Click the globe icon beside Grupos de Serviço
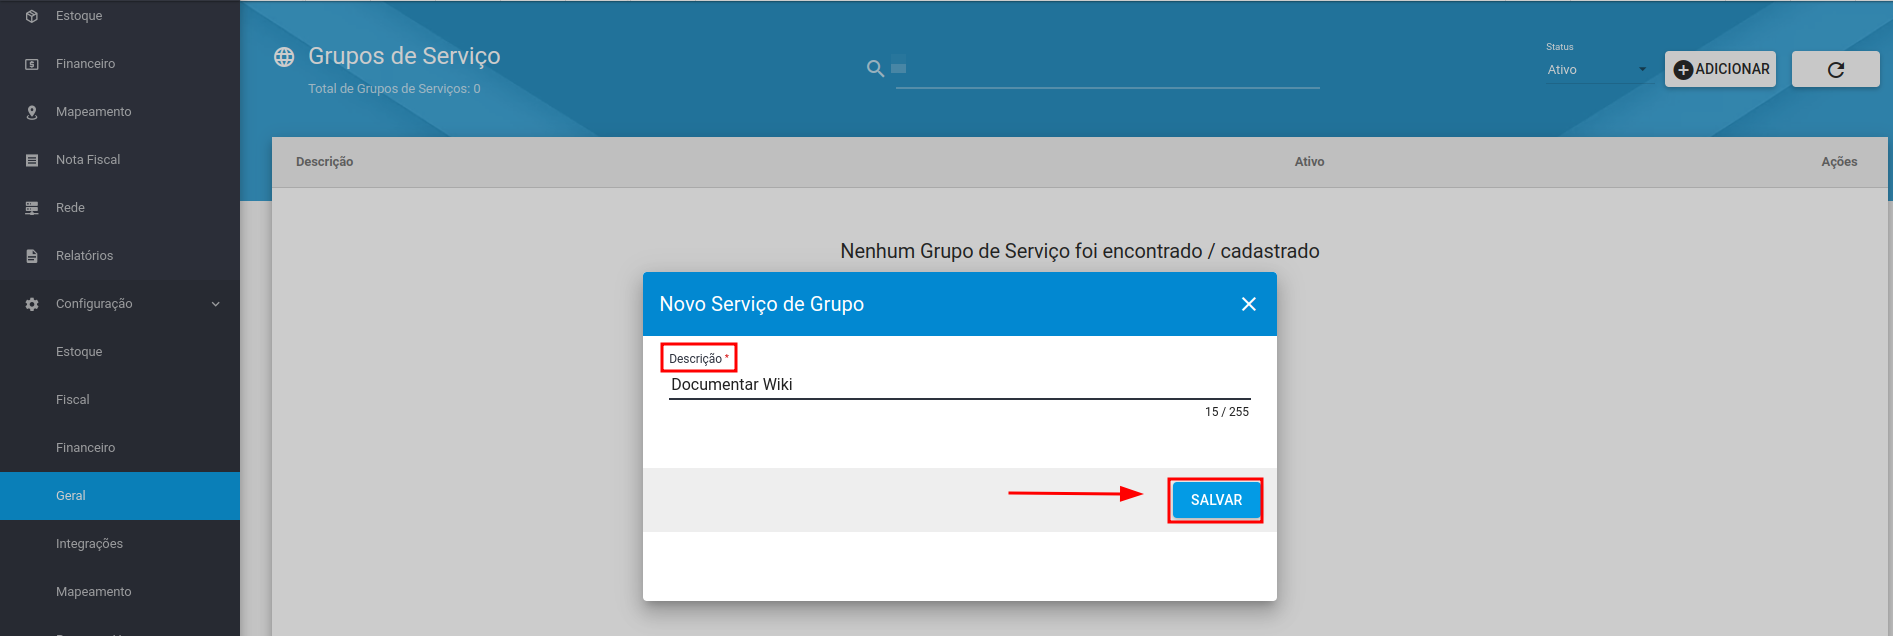This screenshot has width=1893, height=636. tap(284, 57)
